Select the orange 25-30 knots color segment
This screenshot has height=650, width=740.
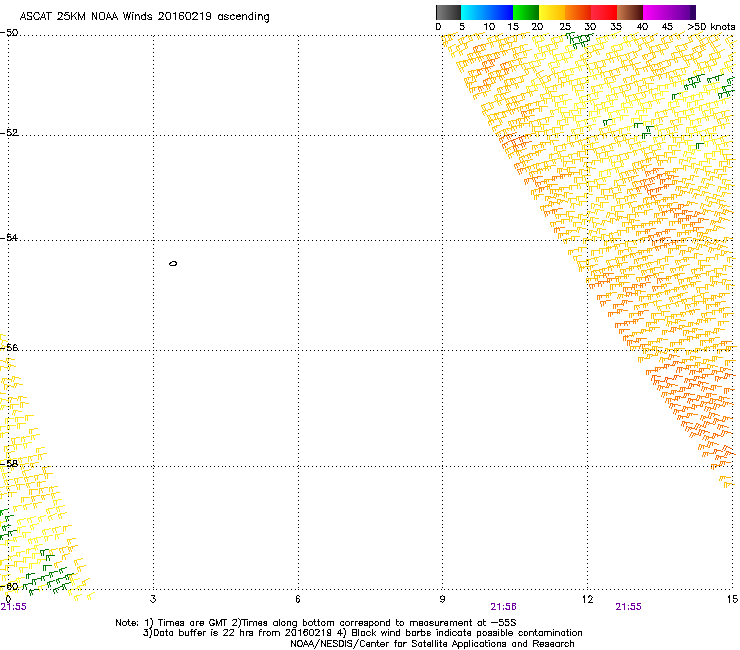[x=578, y=12]
